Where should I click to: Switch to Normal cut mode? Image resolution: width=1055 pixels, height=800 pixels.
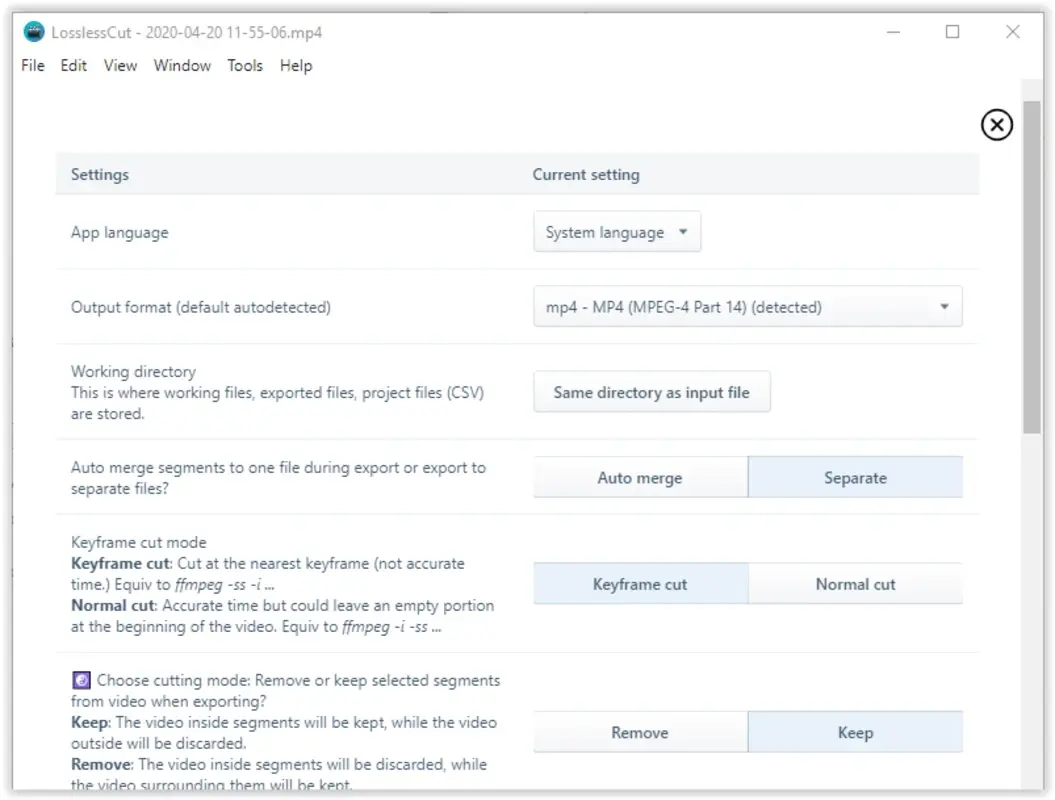pos(855,583)
